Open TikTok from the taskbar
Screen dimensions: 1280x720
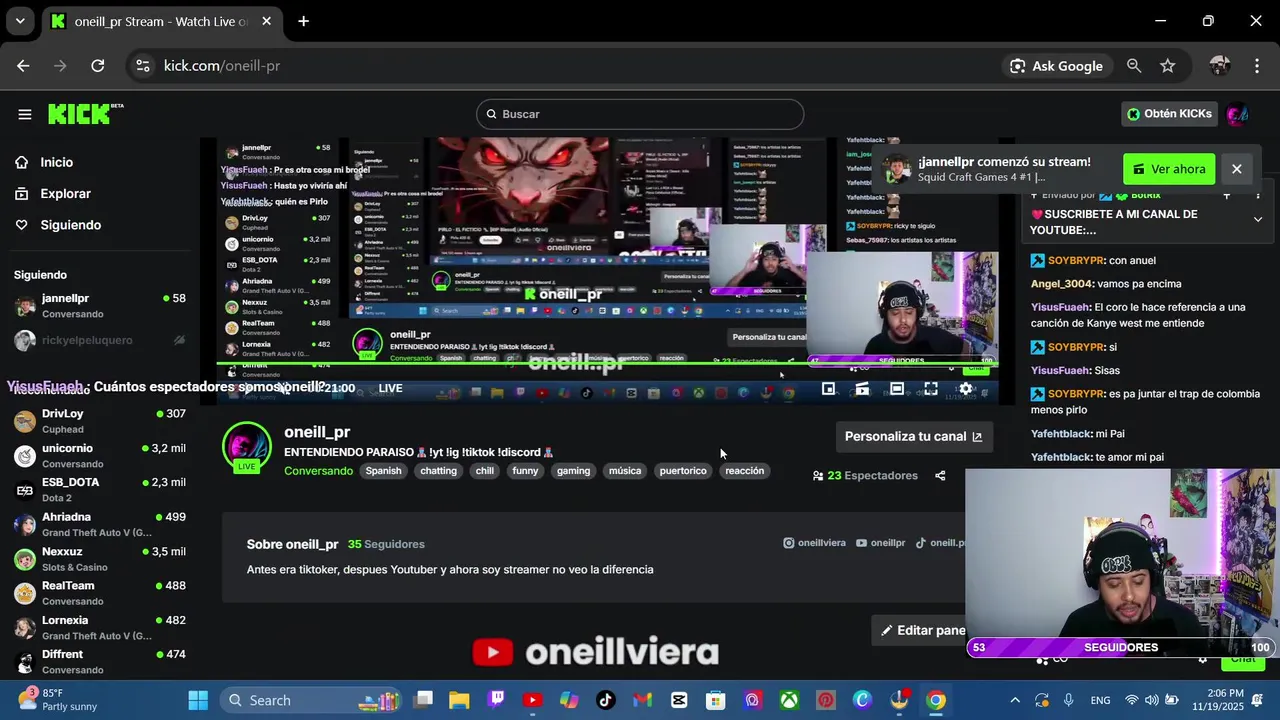tap(606, 700)
